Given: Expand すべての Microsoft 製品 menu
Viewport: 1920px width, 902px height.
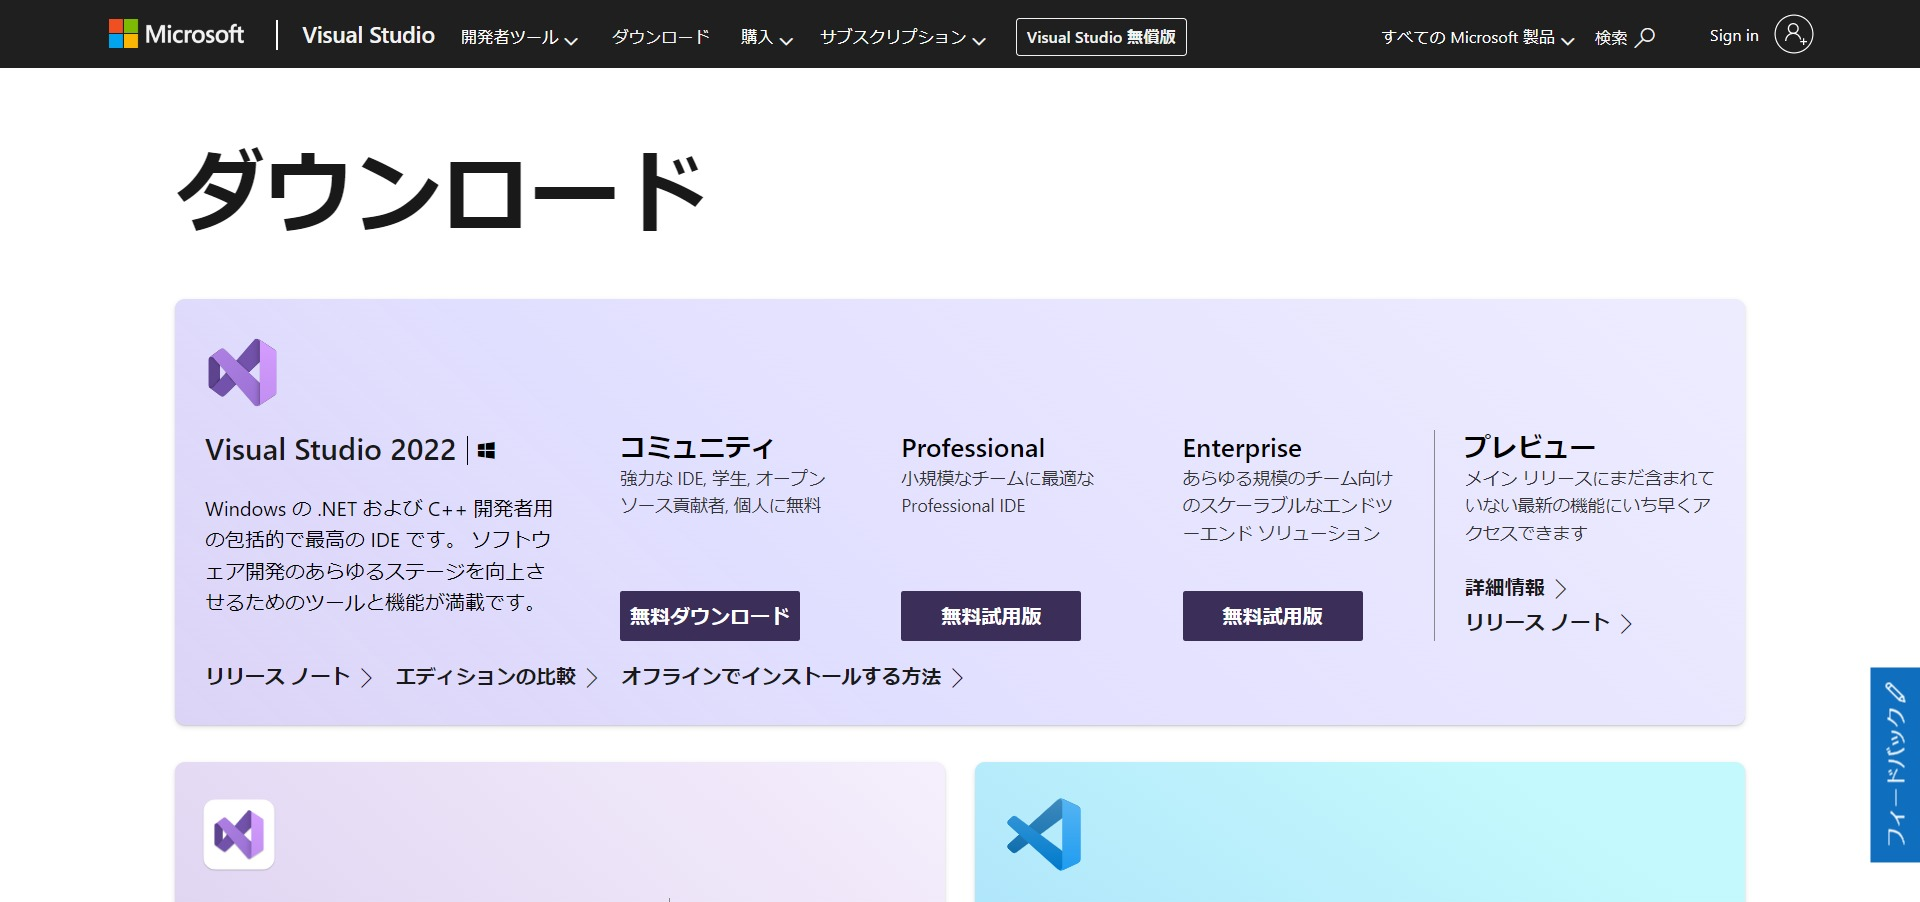Looking at the screenshot, I should (x=1477, y=38).
